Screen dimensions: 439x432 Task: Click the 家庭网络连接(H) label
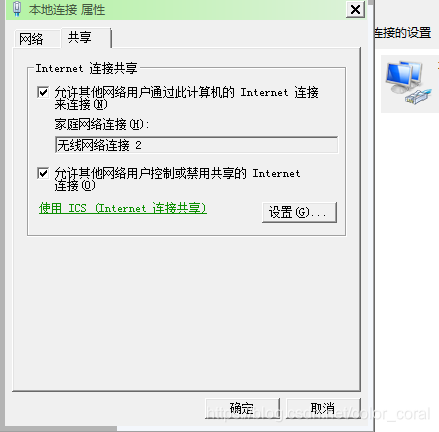point(102,124)
